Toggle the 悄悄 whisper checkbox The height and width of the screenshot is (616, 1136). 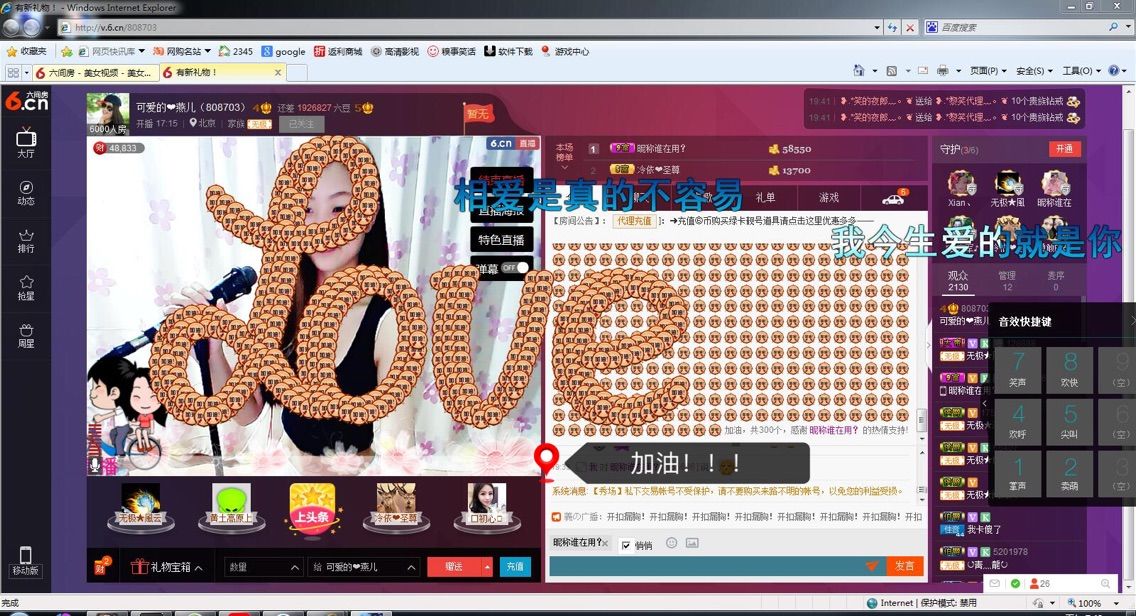click(x=626, y=546)
